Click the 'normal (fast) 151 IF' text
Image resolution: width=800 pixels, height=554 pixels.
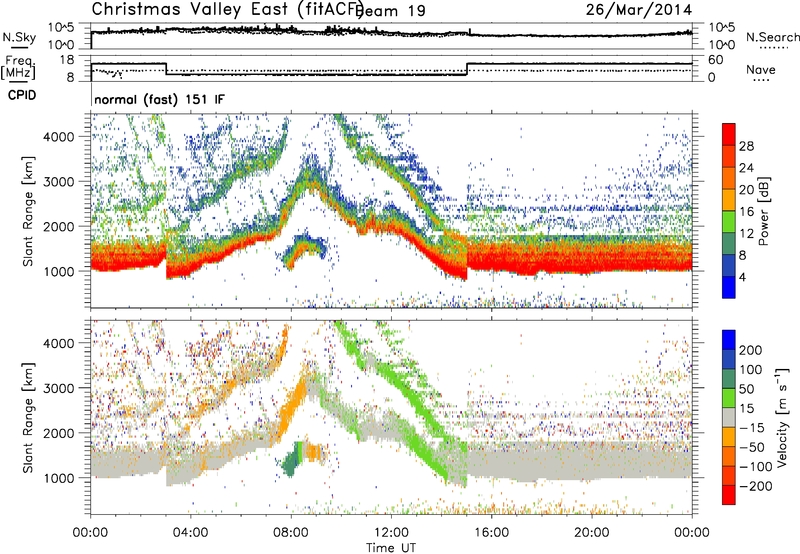pos(159,99)
